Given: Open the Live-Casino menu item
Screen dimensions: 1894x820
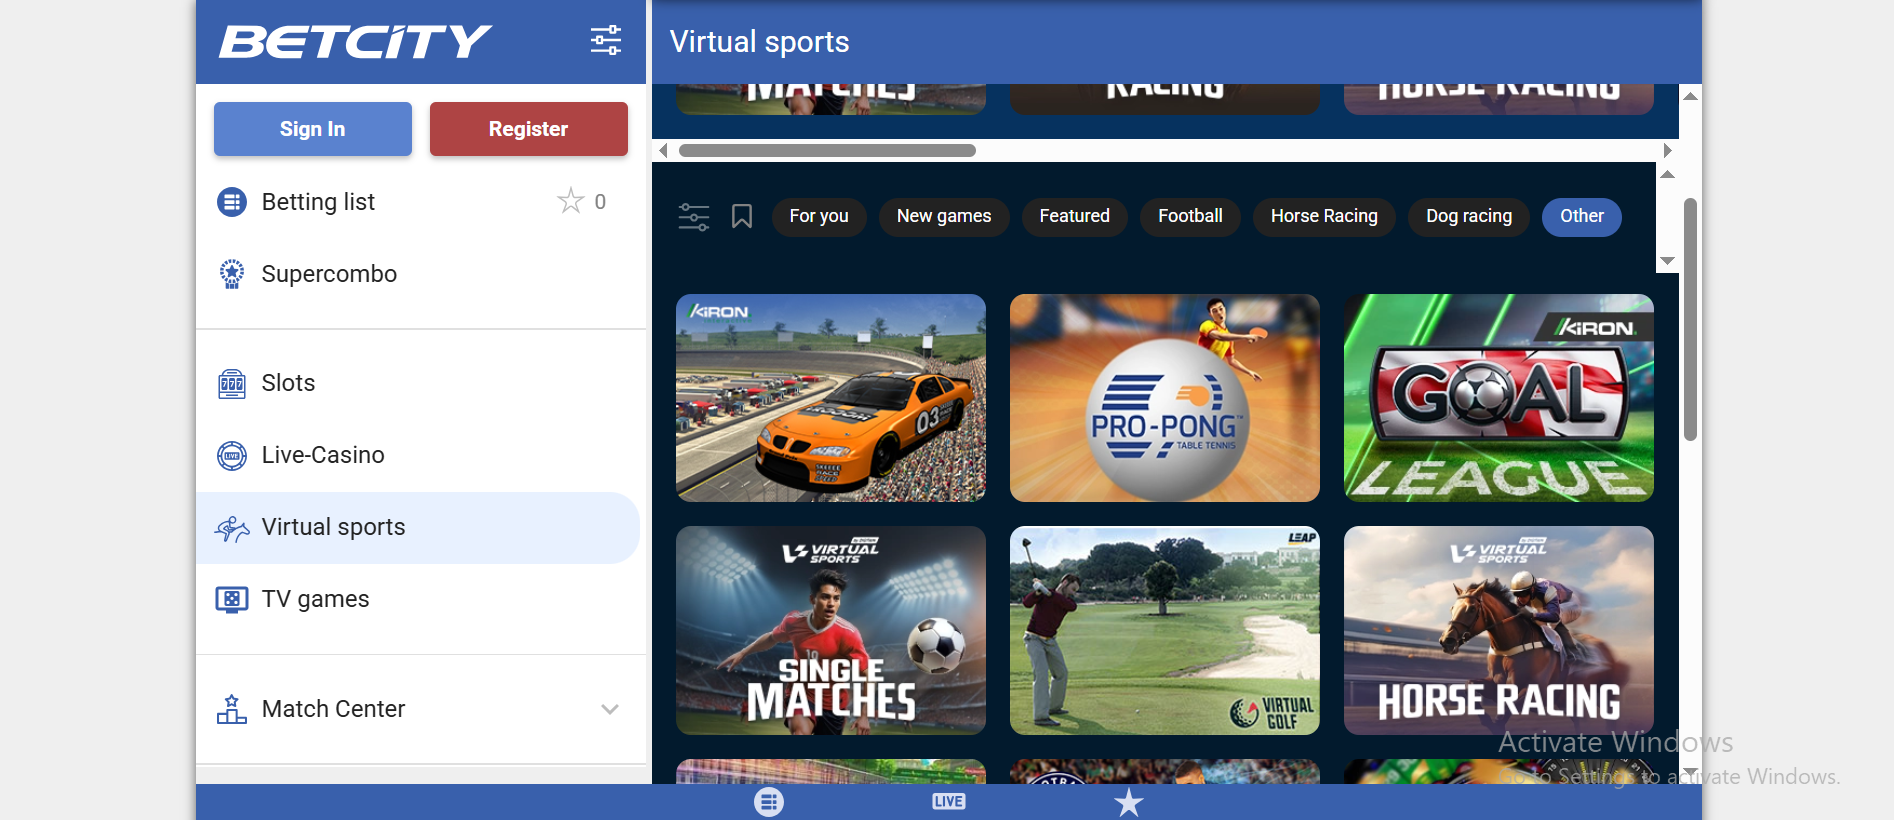Looking at the screenshot, I should pyautogui.click(x=418, y=455).
